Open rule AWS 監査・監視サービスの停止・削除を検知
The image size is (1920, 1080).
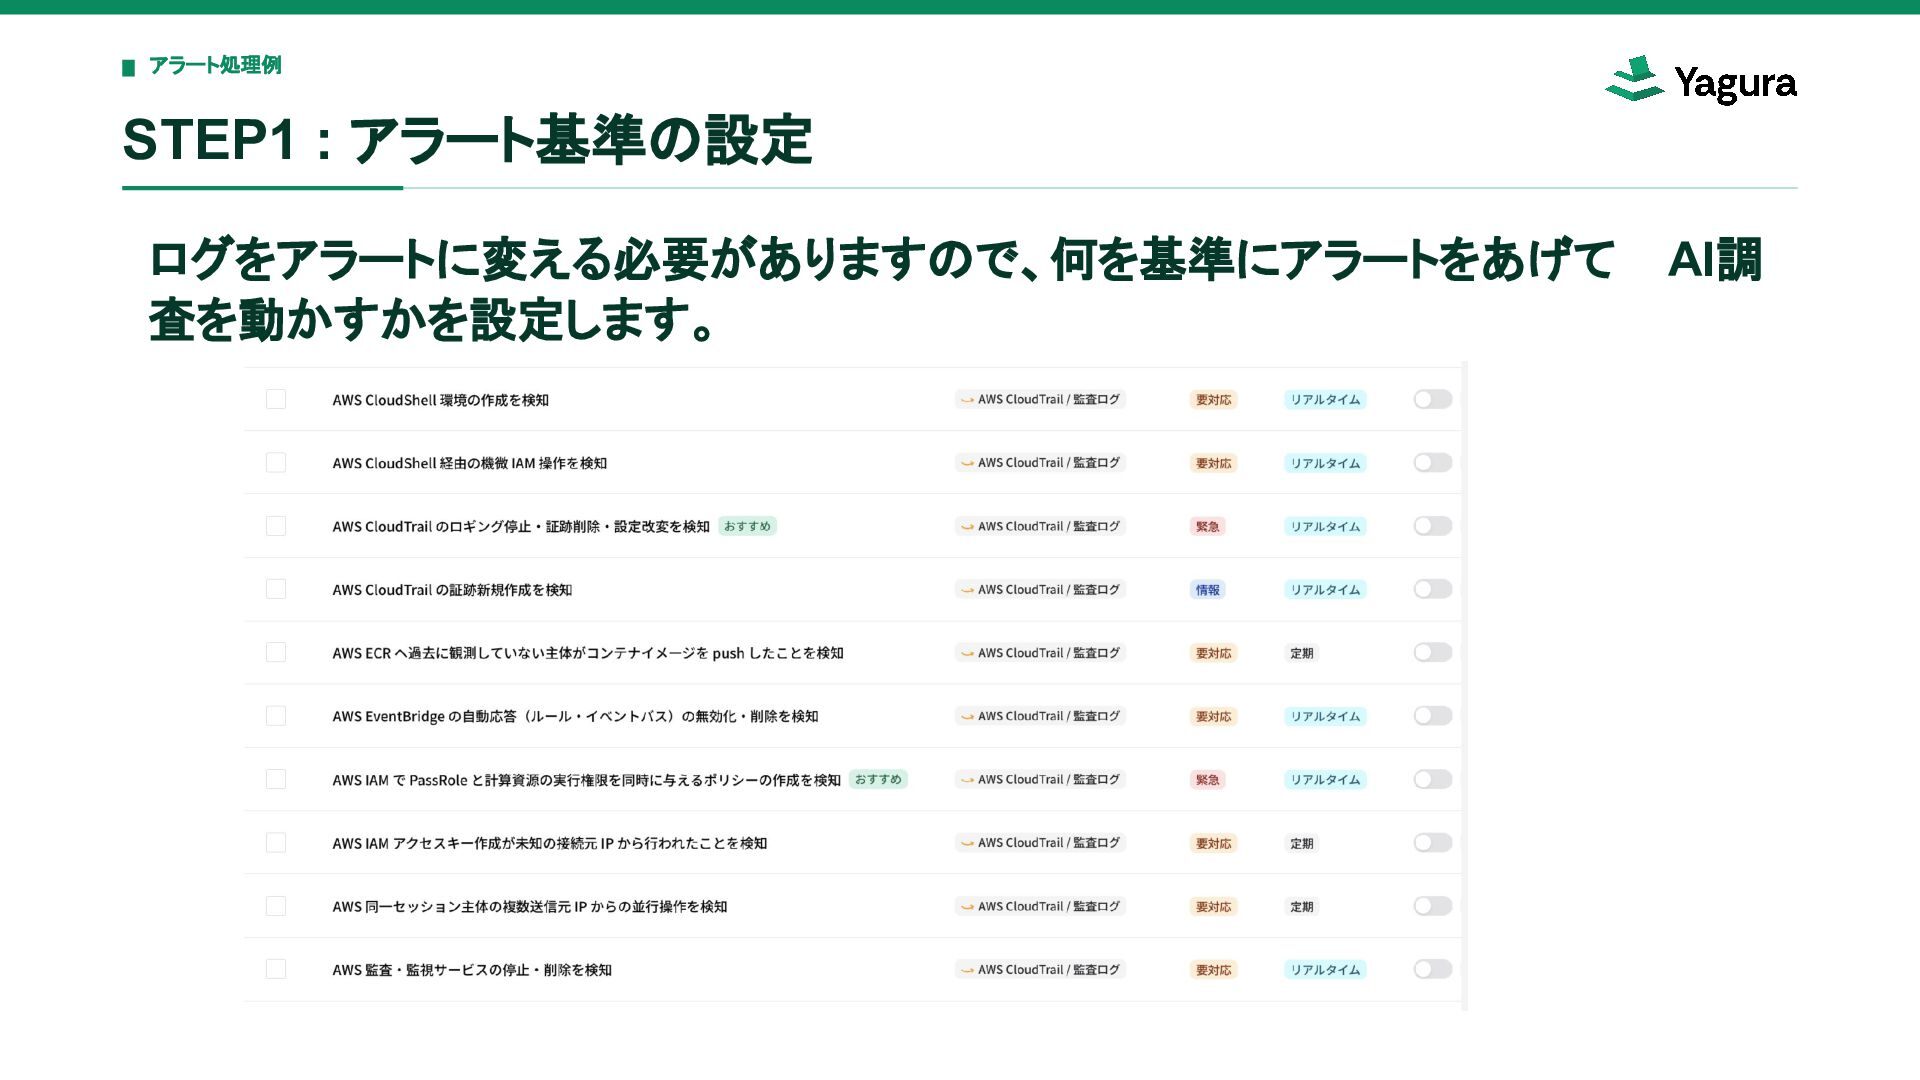[x=472, y=970]
